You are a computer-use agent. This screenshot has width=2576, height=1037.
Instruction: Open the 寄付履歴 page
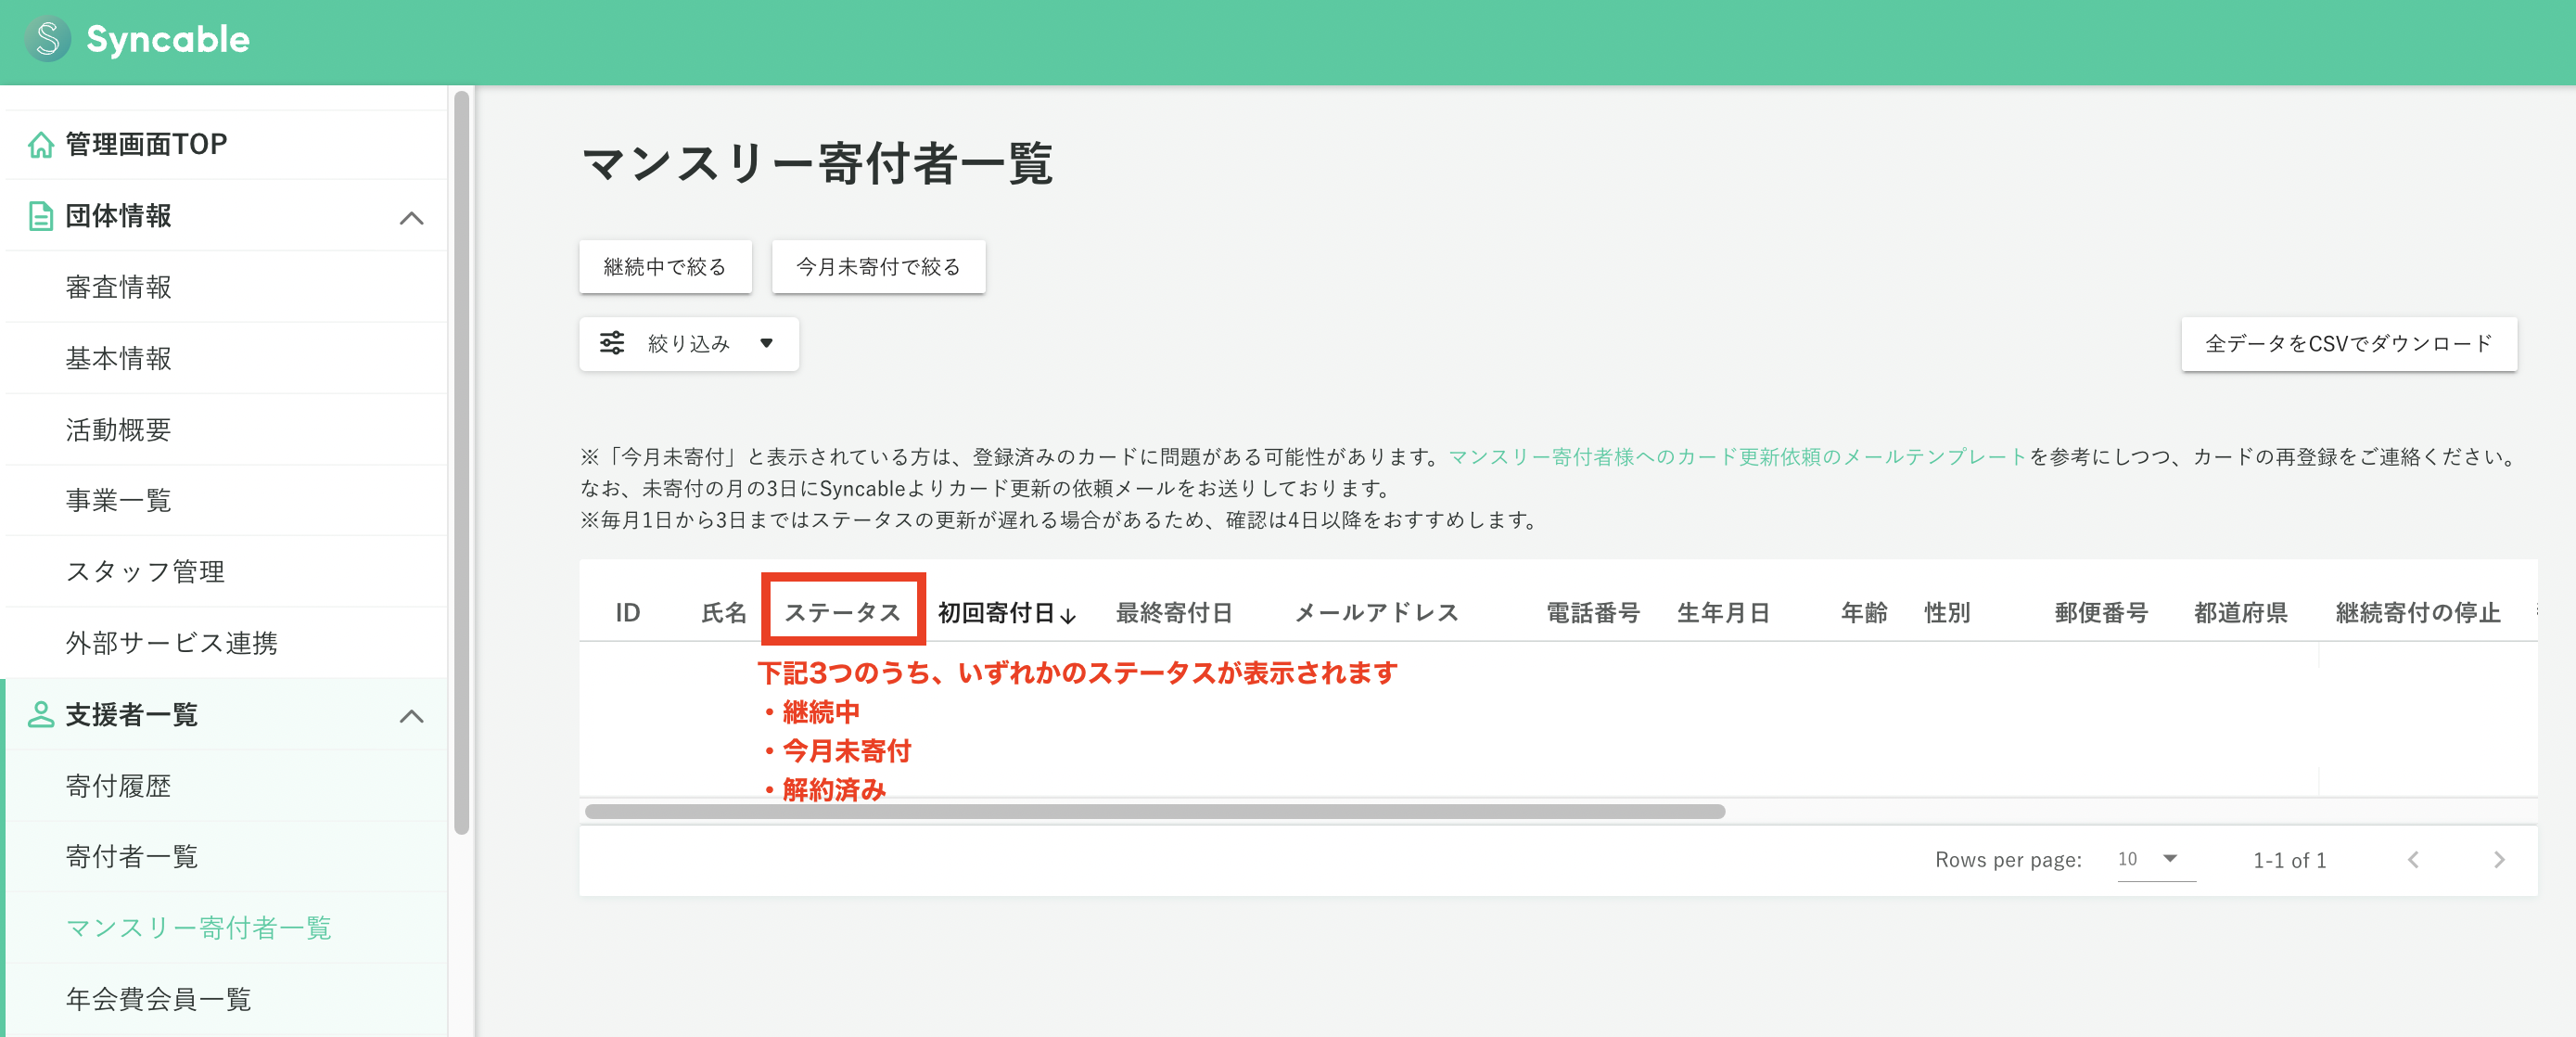point(119,786)
